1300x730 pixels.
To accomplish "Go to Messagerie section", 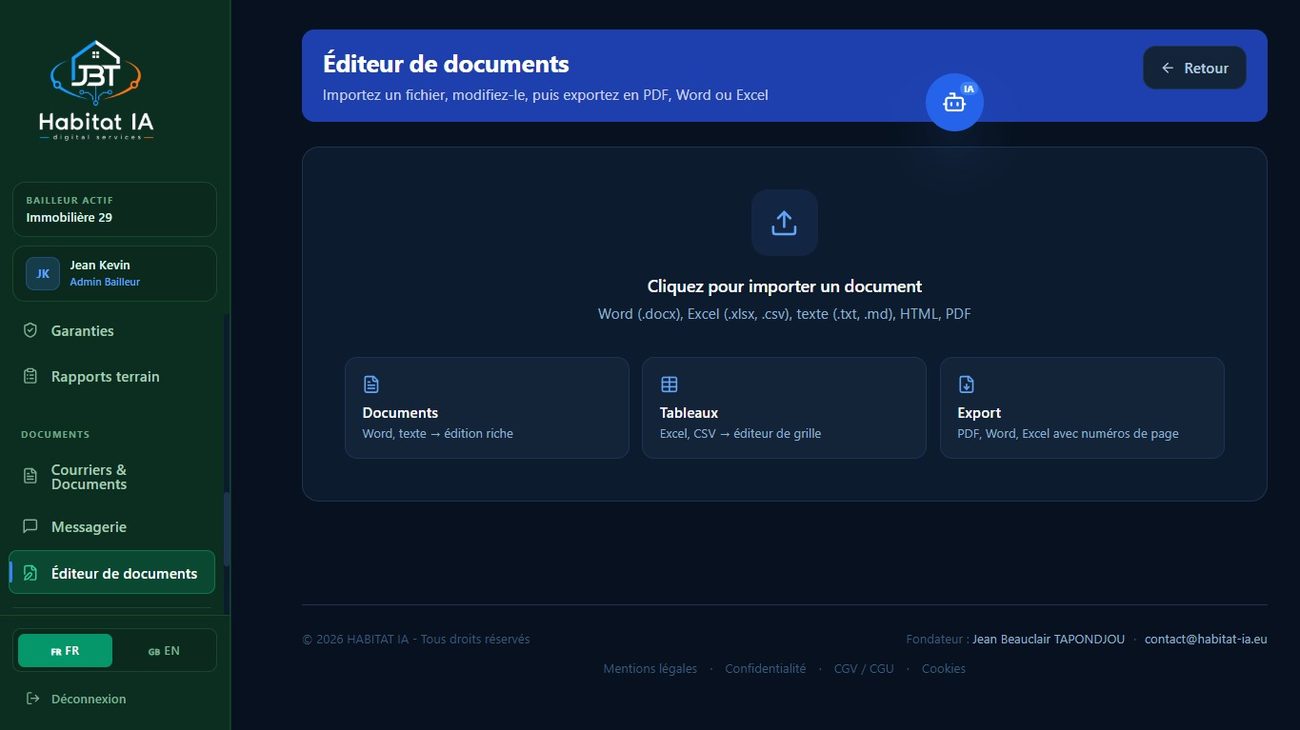I will 113,526.
